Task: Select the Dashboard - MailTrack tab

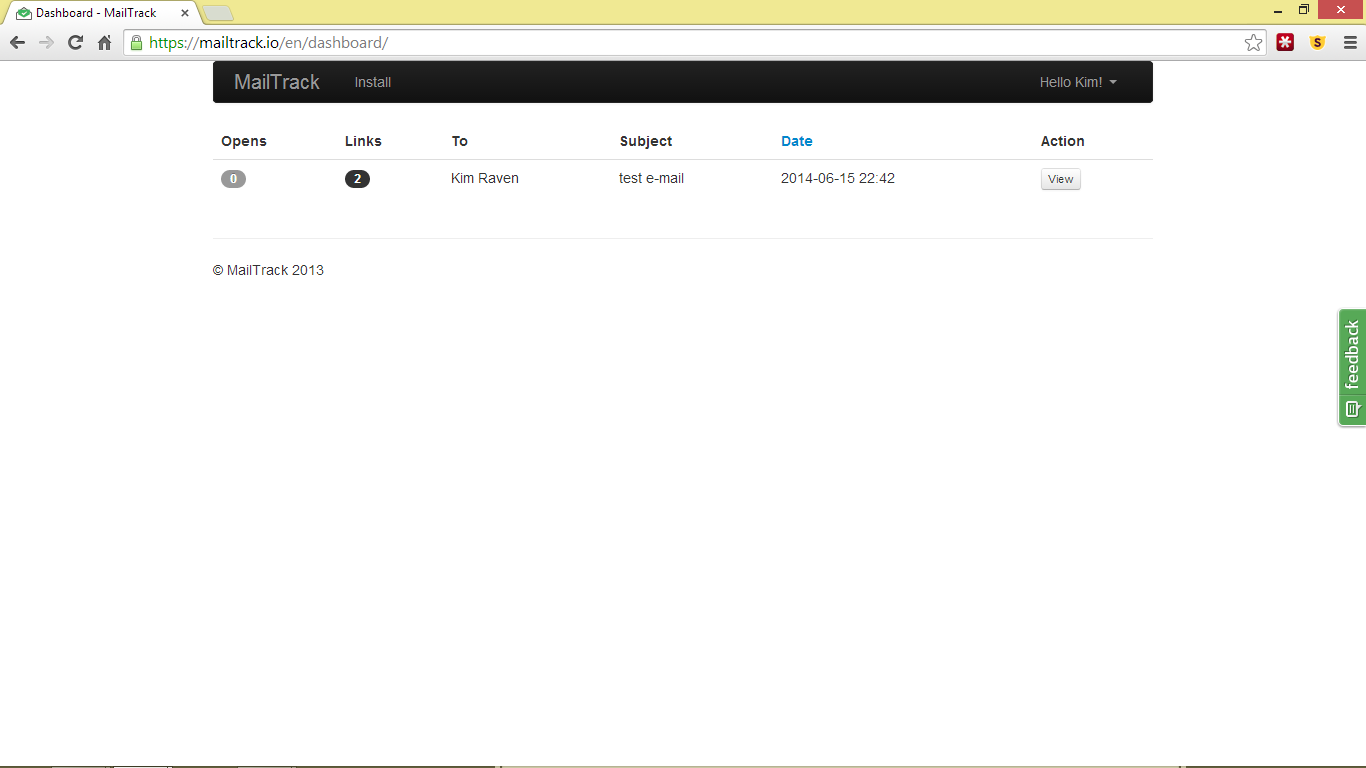Action: point(100,13)
